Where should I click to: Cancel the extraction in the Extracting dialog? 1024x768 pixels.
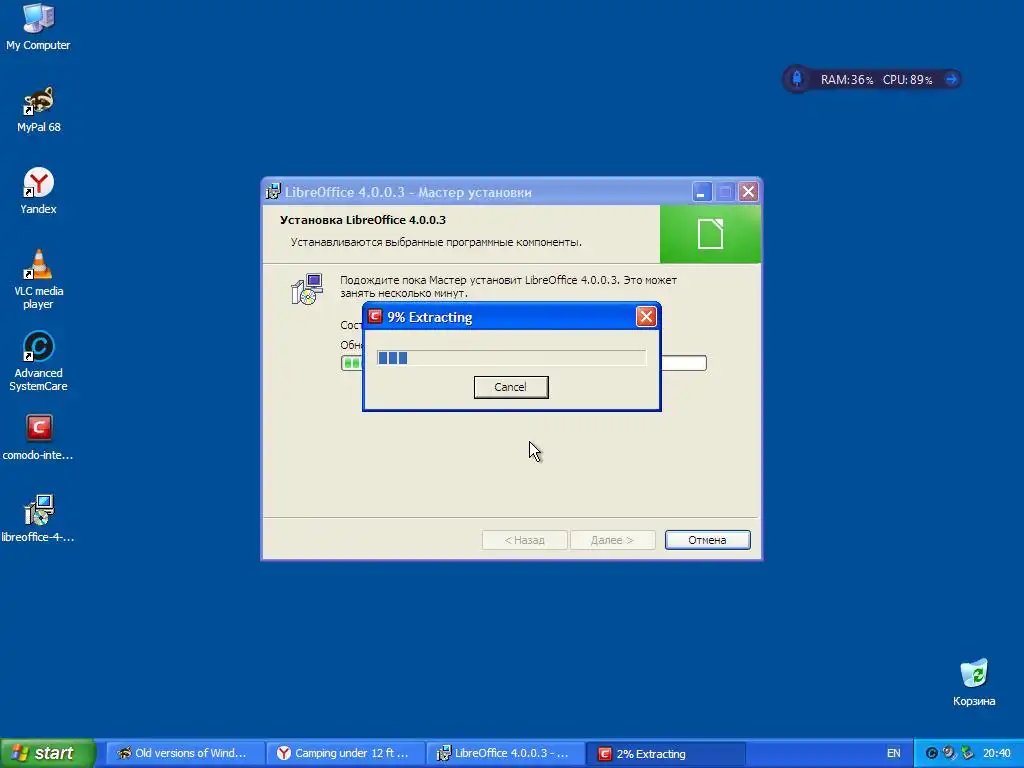point(511,387)
